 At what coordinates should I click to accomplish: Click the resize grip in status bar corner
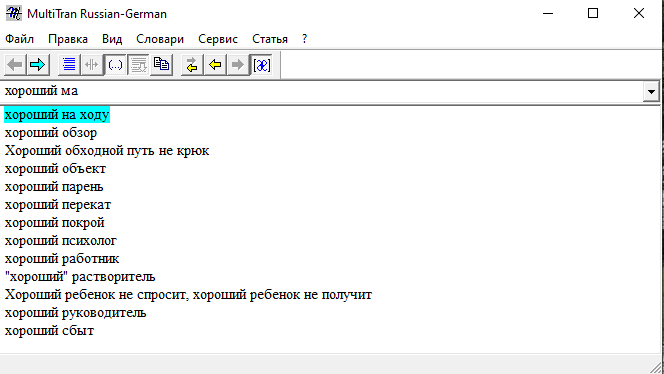(655, 367)
